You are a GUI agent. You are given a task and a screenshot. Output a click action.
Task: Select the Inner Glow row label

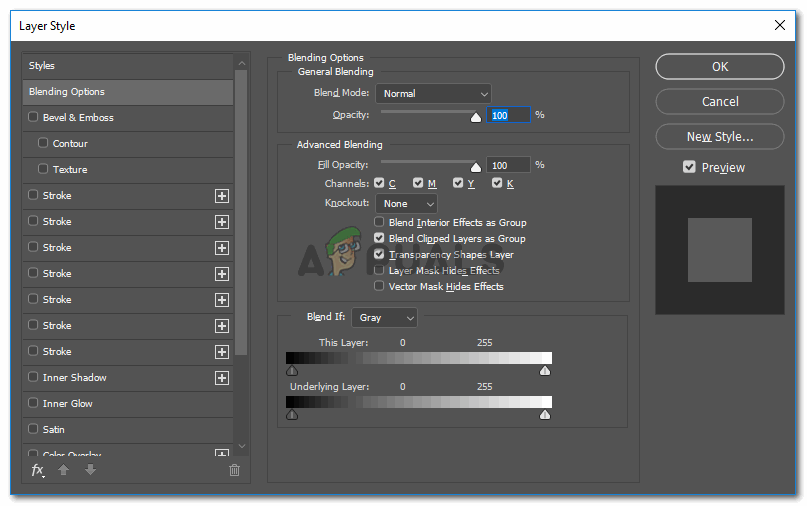coord(67,404)
